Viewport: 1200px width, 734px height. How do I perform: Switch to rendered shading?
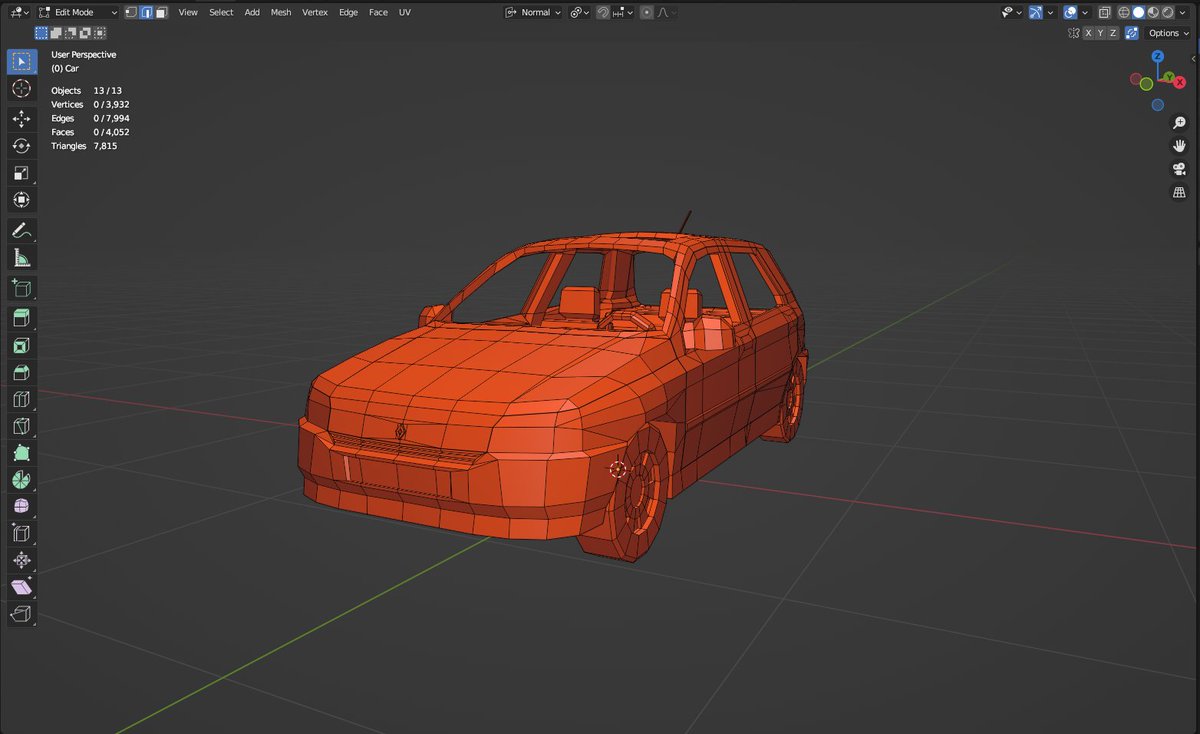[1167, 12]
